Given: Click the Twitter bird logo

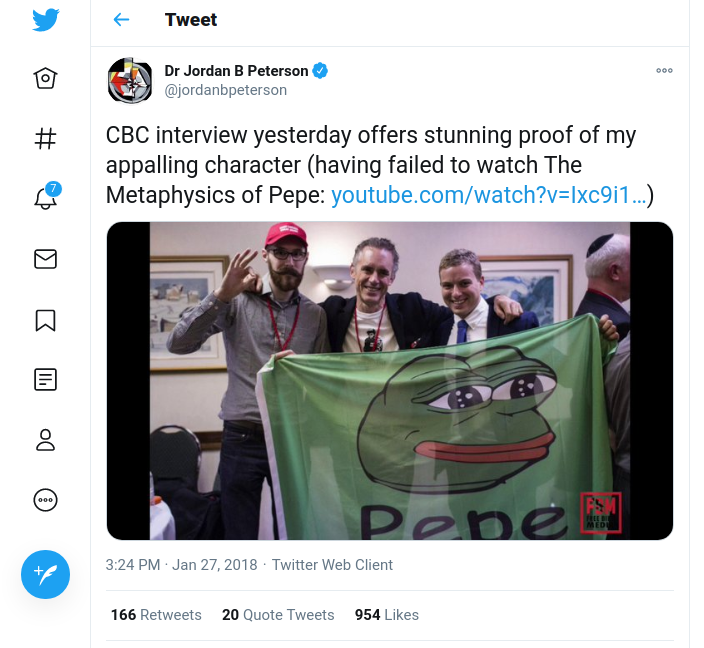Looking at the screenshot, I should (x=45, y=20).
